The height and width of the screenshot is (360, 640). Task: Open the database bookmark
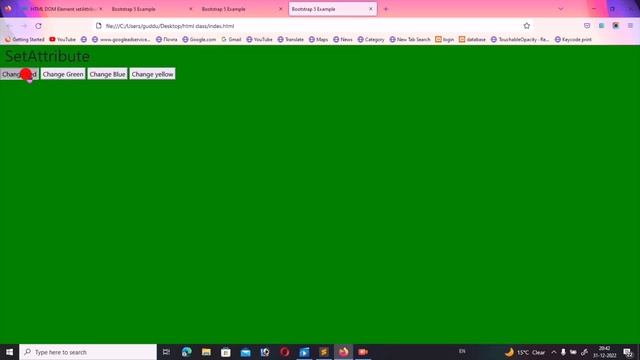tap(472, 40)
